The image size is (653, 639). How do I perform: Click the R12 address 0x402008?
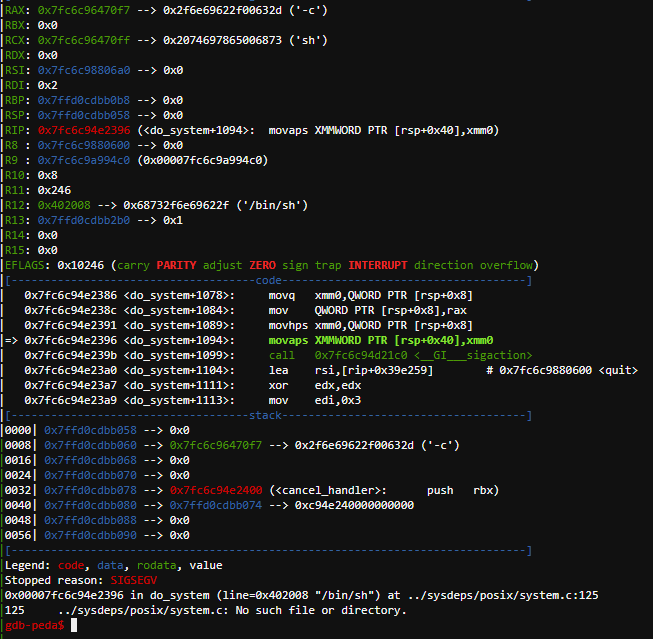tap(64, 205)
